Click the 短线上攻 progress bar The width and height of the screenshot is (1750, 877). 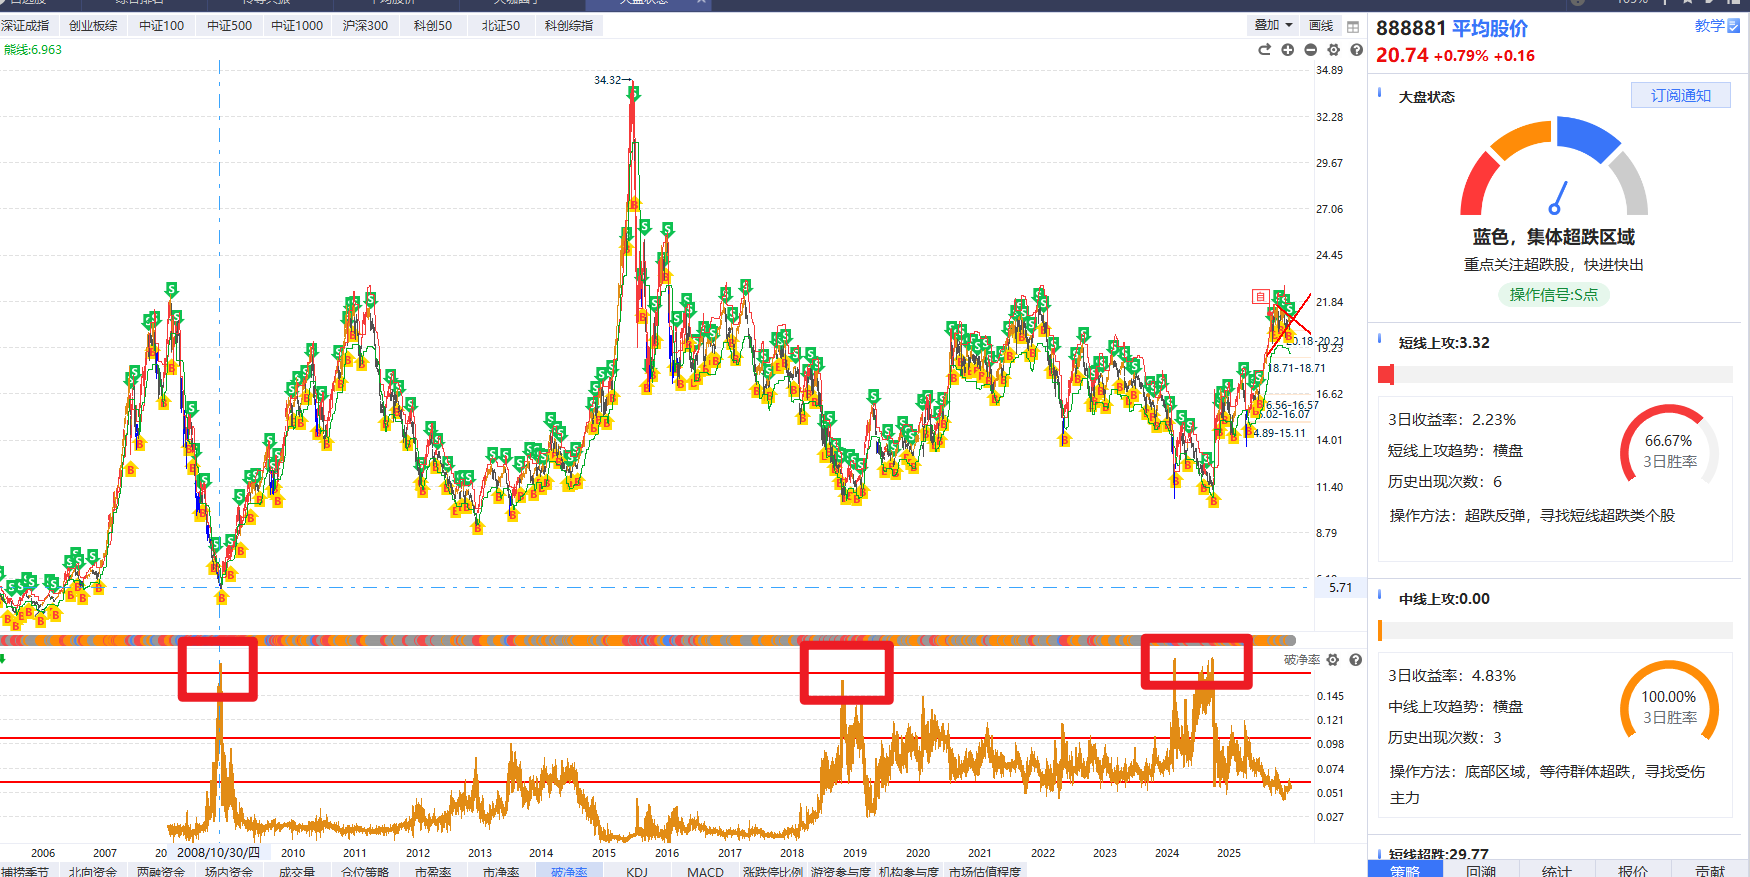coord(1555,374)
